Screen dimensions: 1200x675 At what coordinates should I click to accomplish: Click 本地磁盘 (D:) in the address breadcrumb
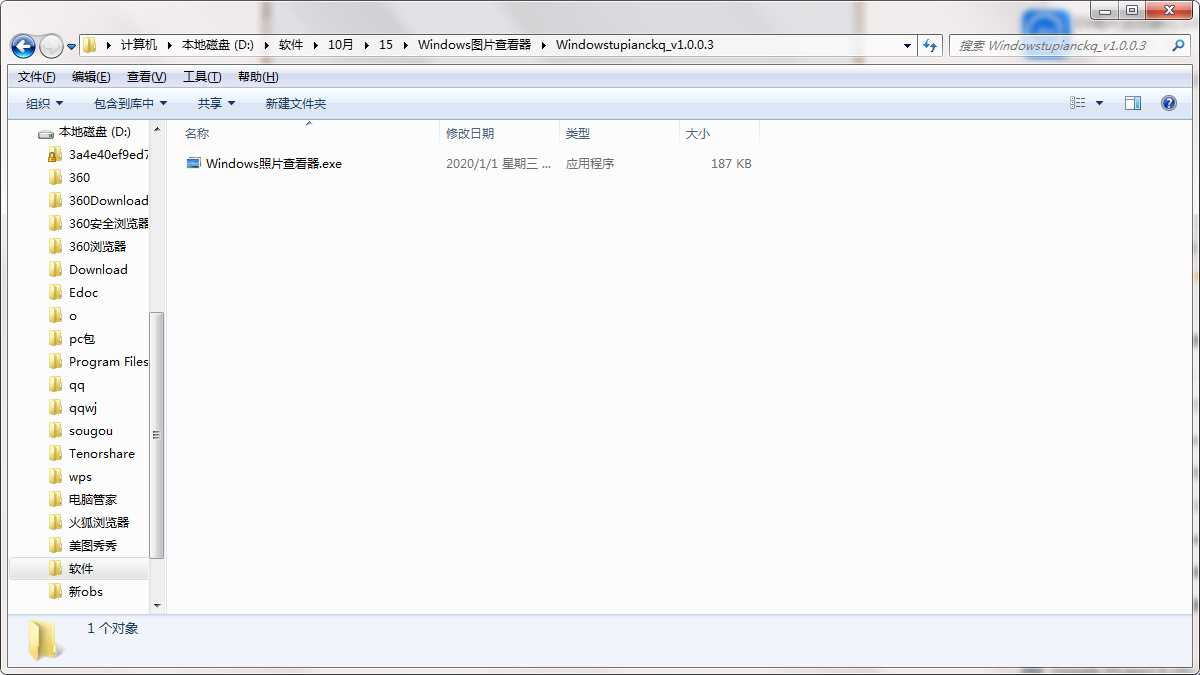[x=217, y=46]
